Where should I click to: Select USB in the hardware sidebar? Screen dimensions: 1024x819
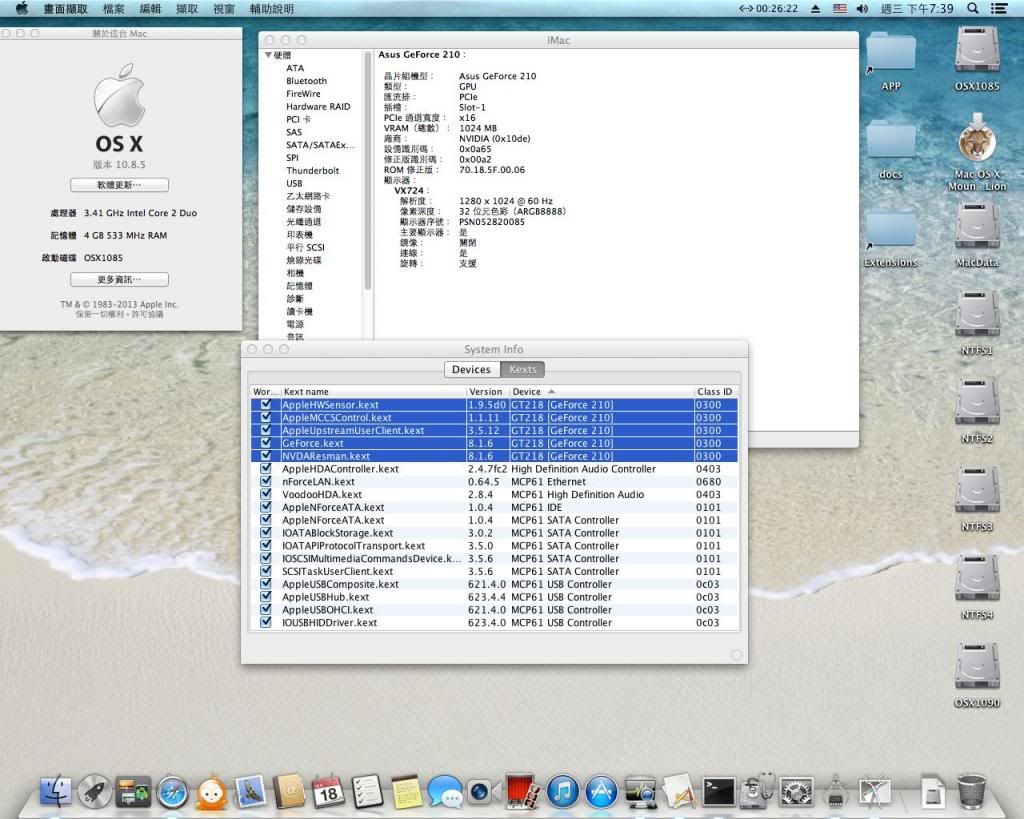(x=294, y=184)
